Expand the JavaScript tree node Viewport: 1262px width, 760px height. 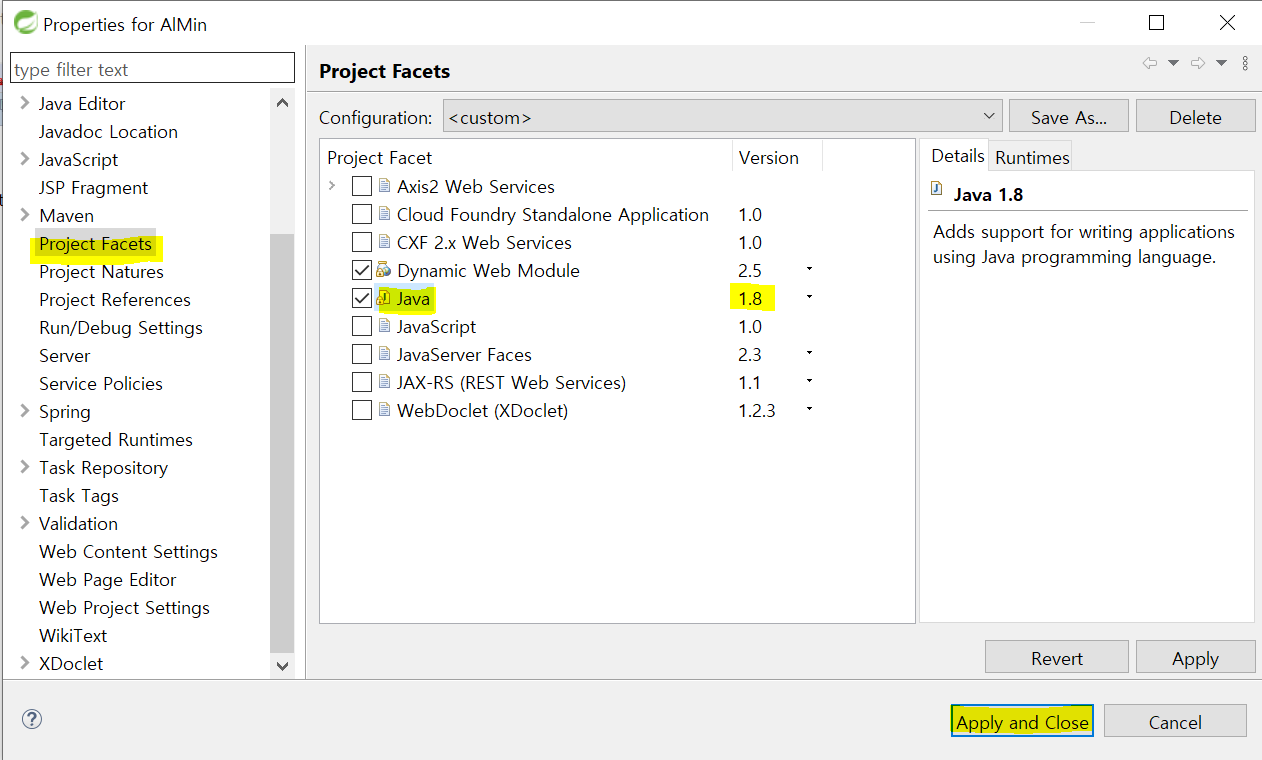point(25,159)
